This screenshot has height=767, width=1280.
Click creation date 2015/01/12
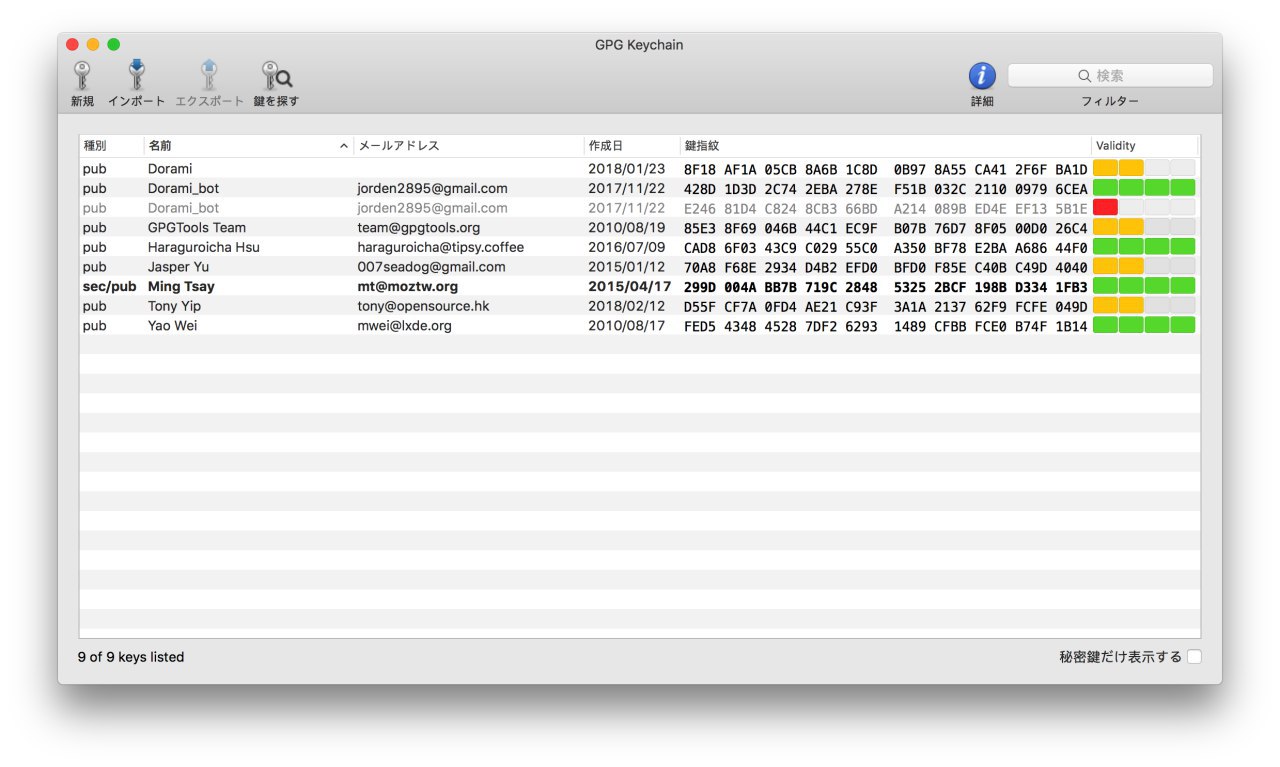tap(627, 267)
